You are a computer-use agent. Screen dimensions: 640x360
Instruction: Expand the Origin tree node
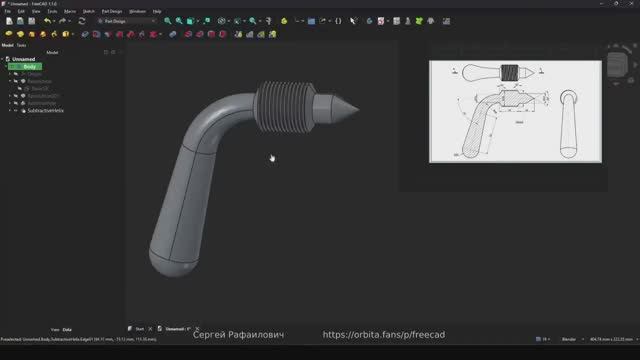pyautogui.click(x=10, y=74)
